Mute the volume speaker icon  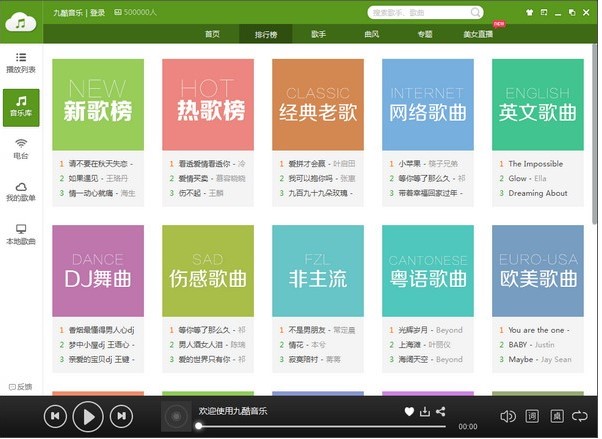point(507,416)
